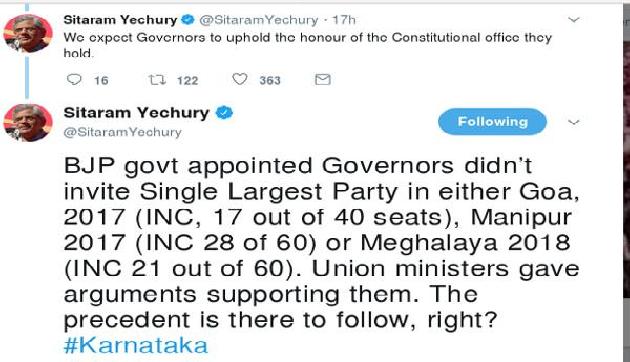Screen dimensions: 630x362
Task: Click the 363 likes count
Action: [x=270, y=81]
